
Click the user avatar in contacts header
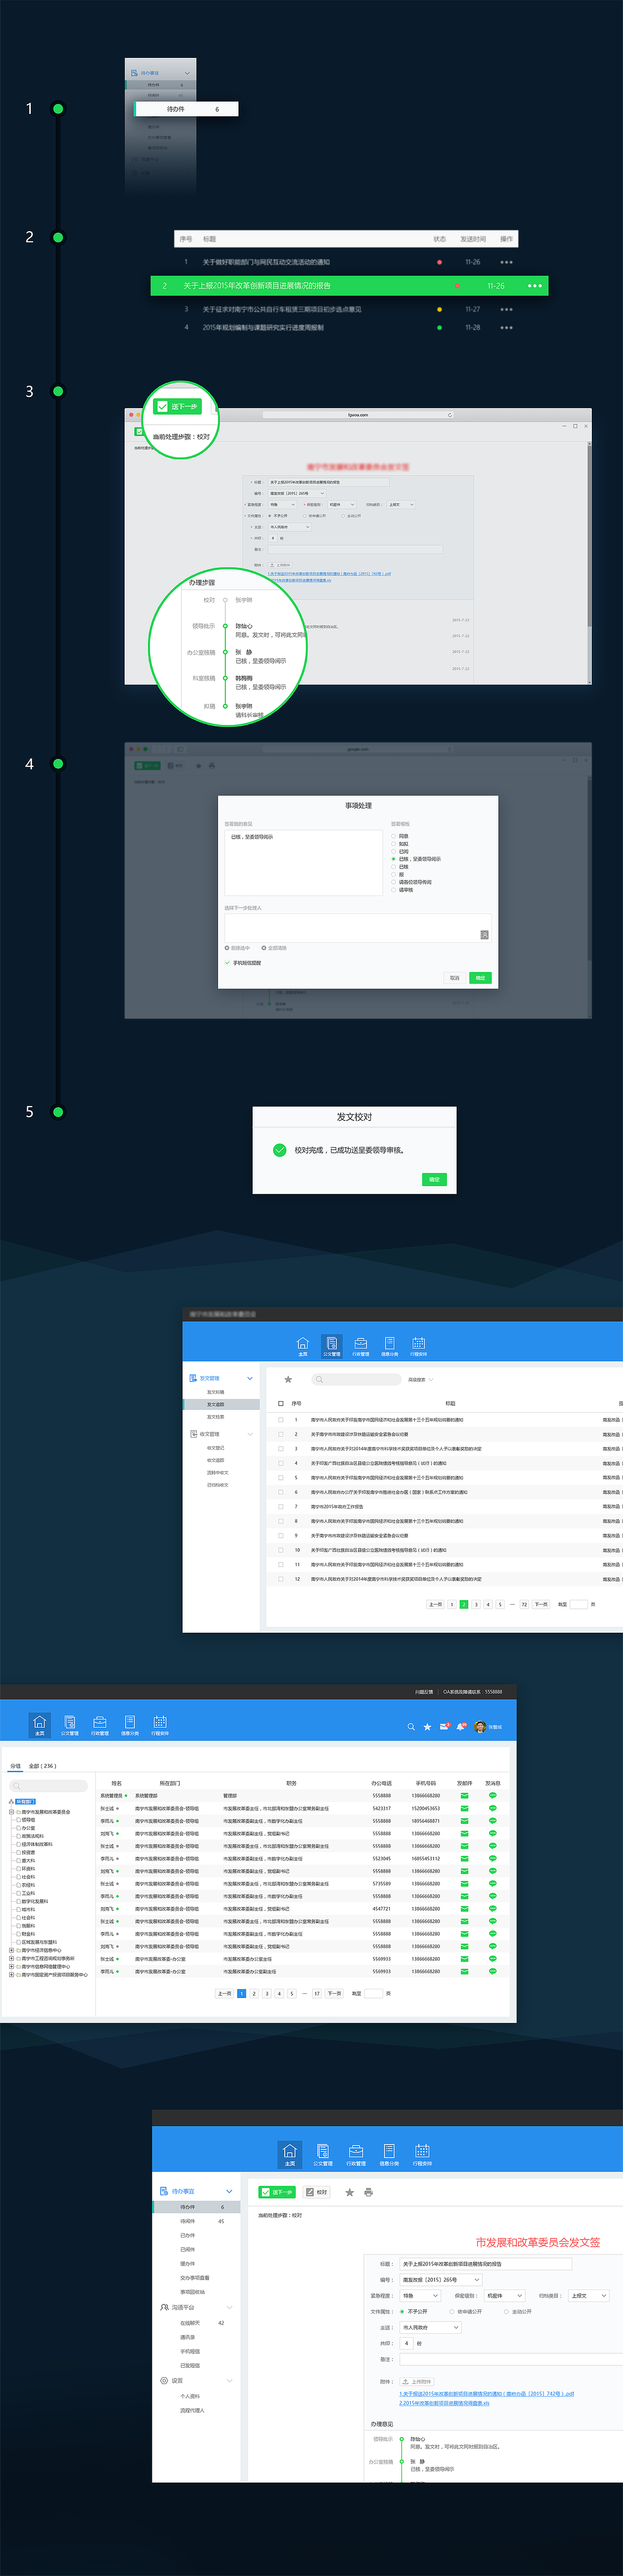pos(480,1727)
